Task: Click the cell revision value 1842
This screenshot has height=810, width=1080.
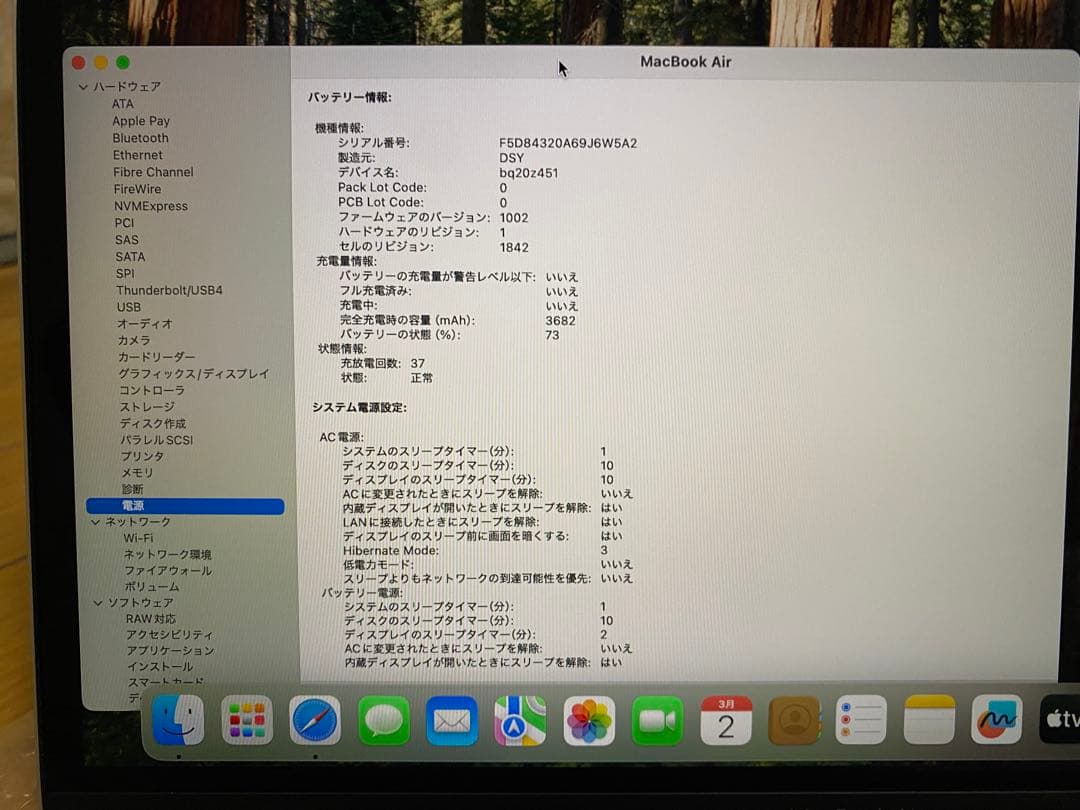Action: 515,247
